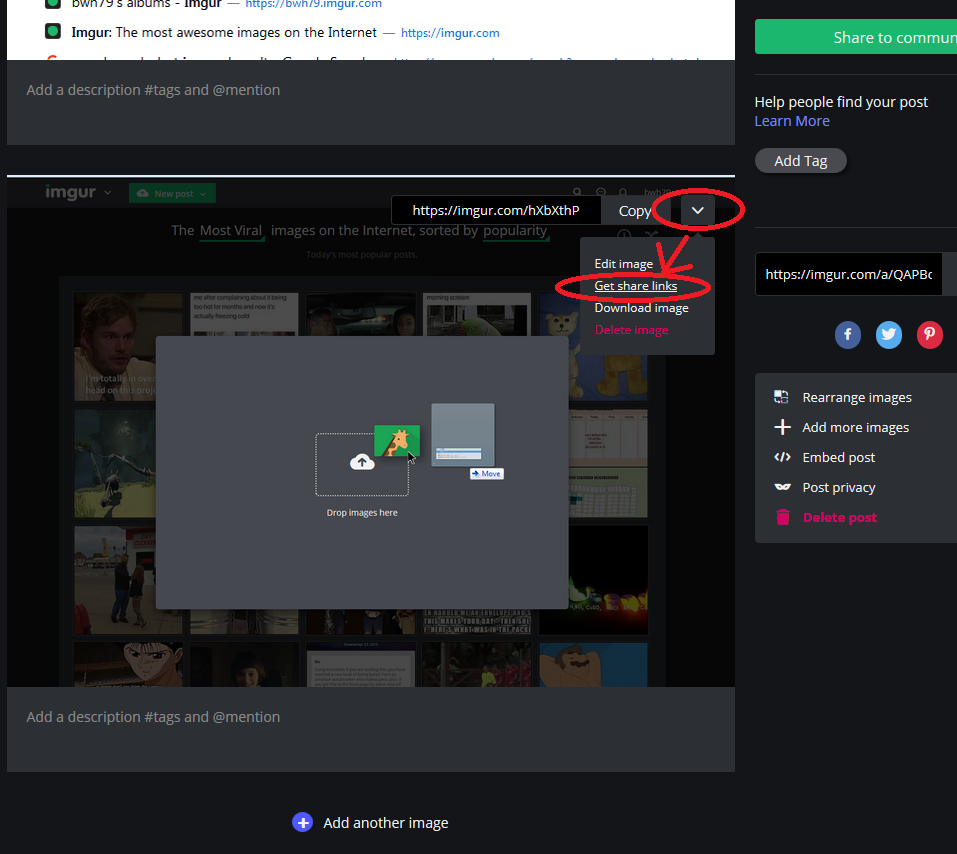Click the Add another image label

pos(386,823)
